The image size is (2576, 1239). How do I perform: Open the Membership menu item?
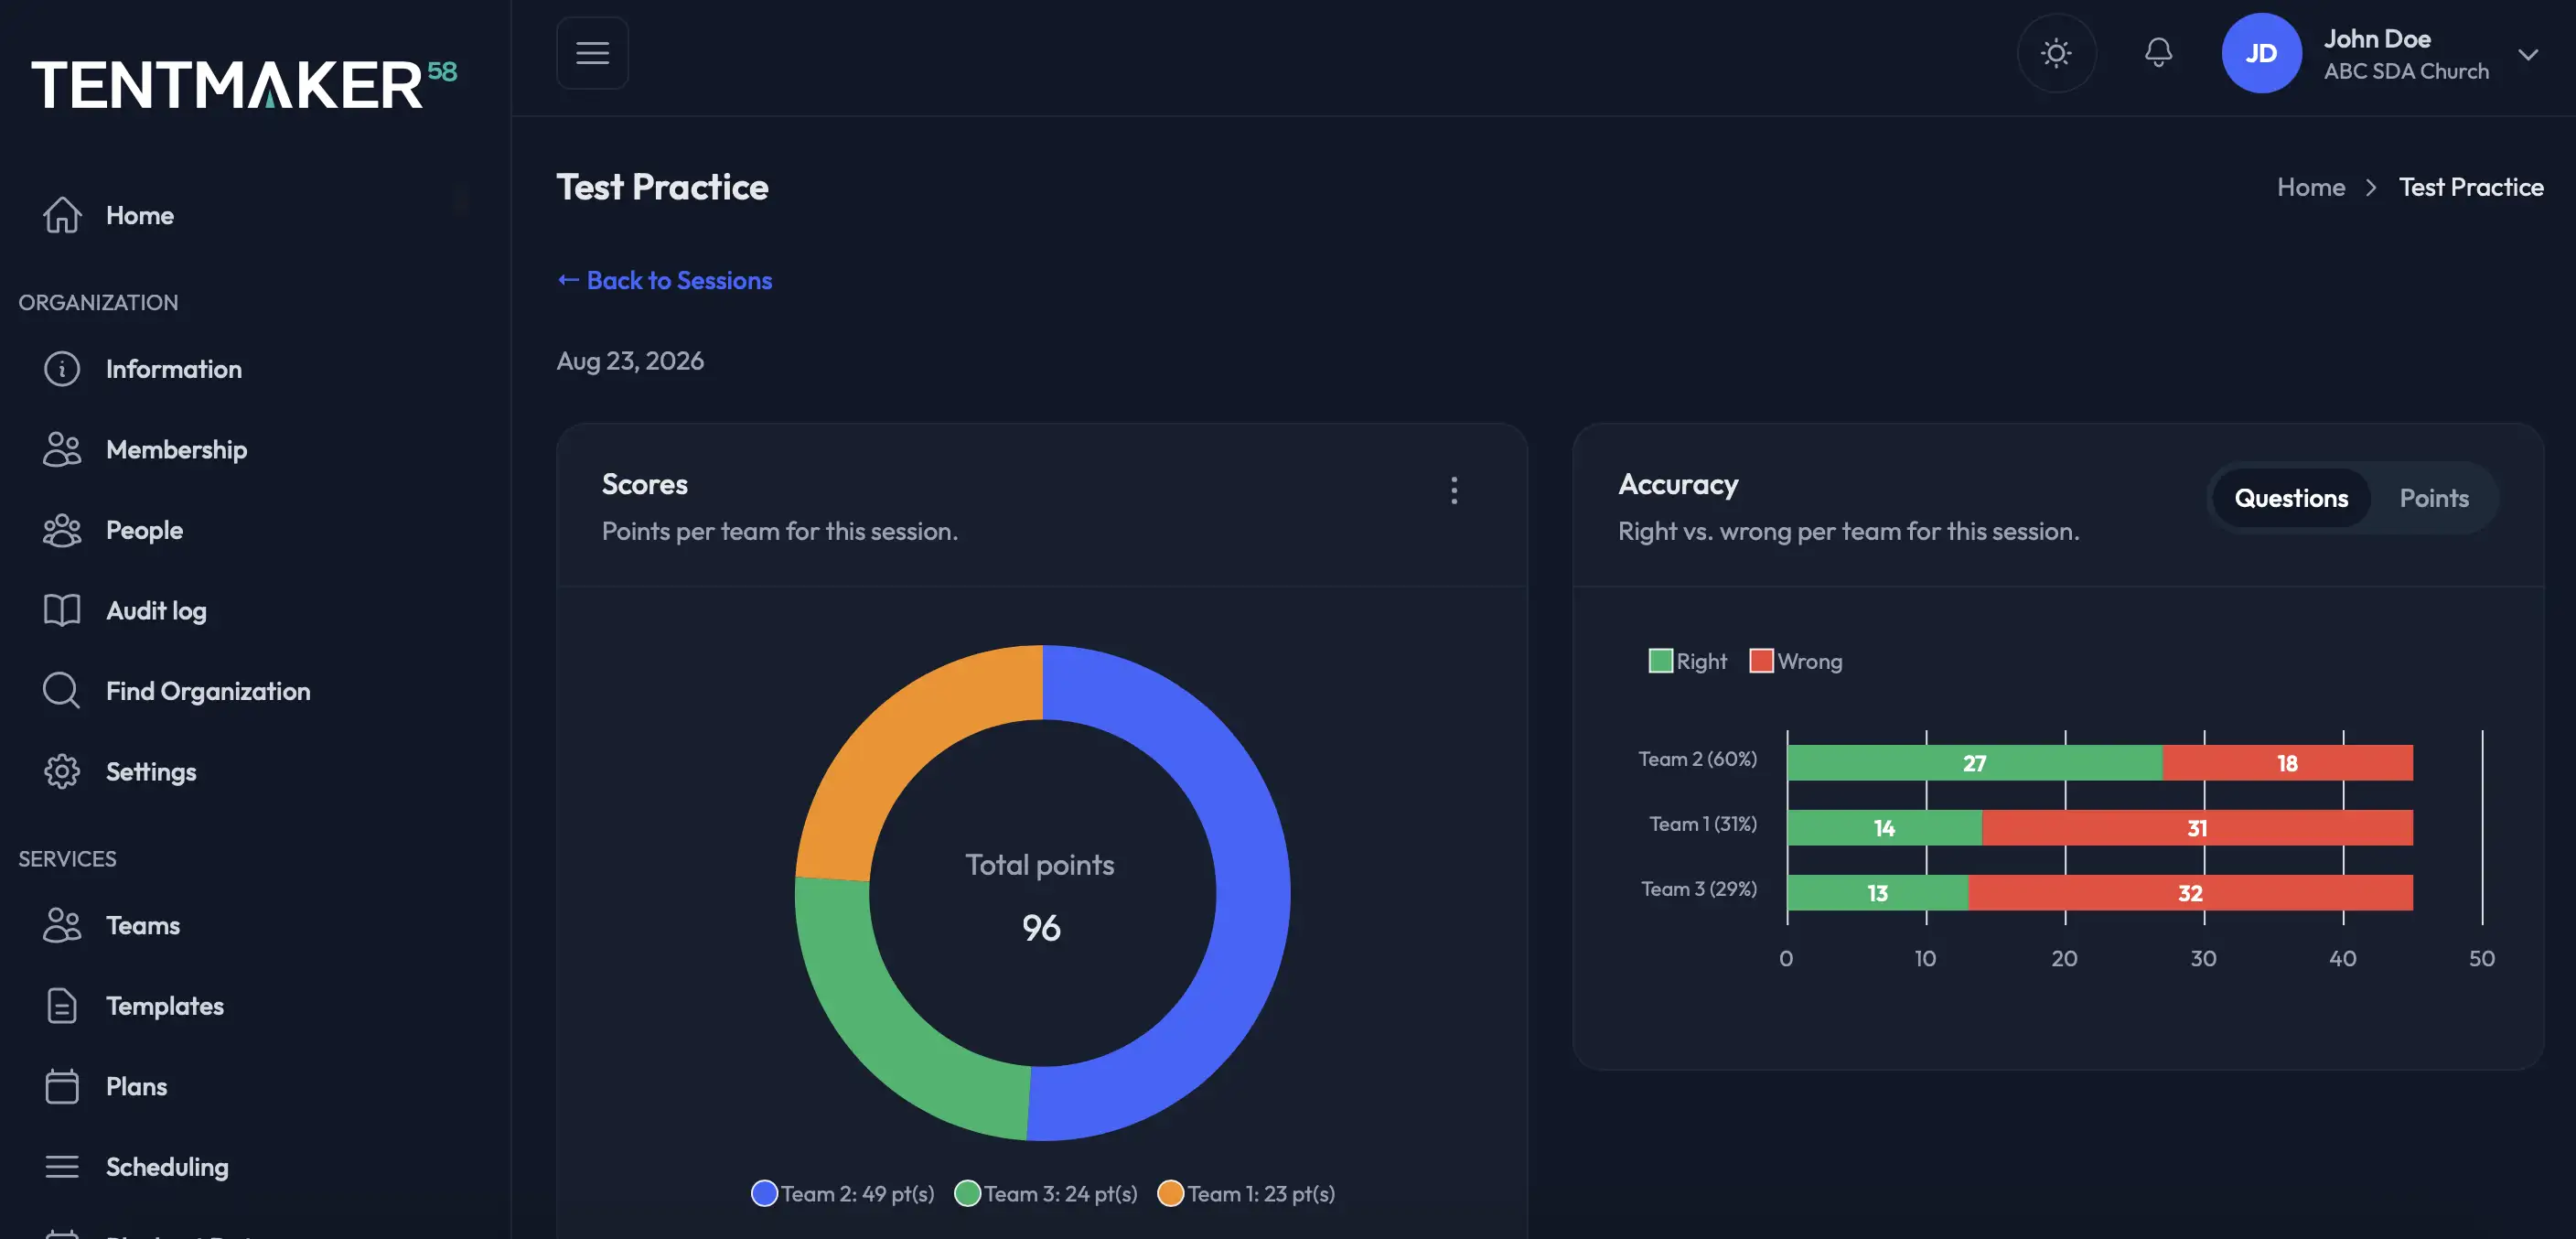[176, 449]
